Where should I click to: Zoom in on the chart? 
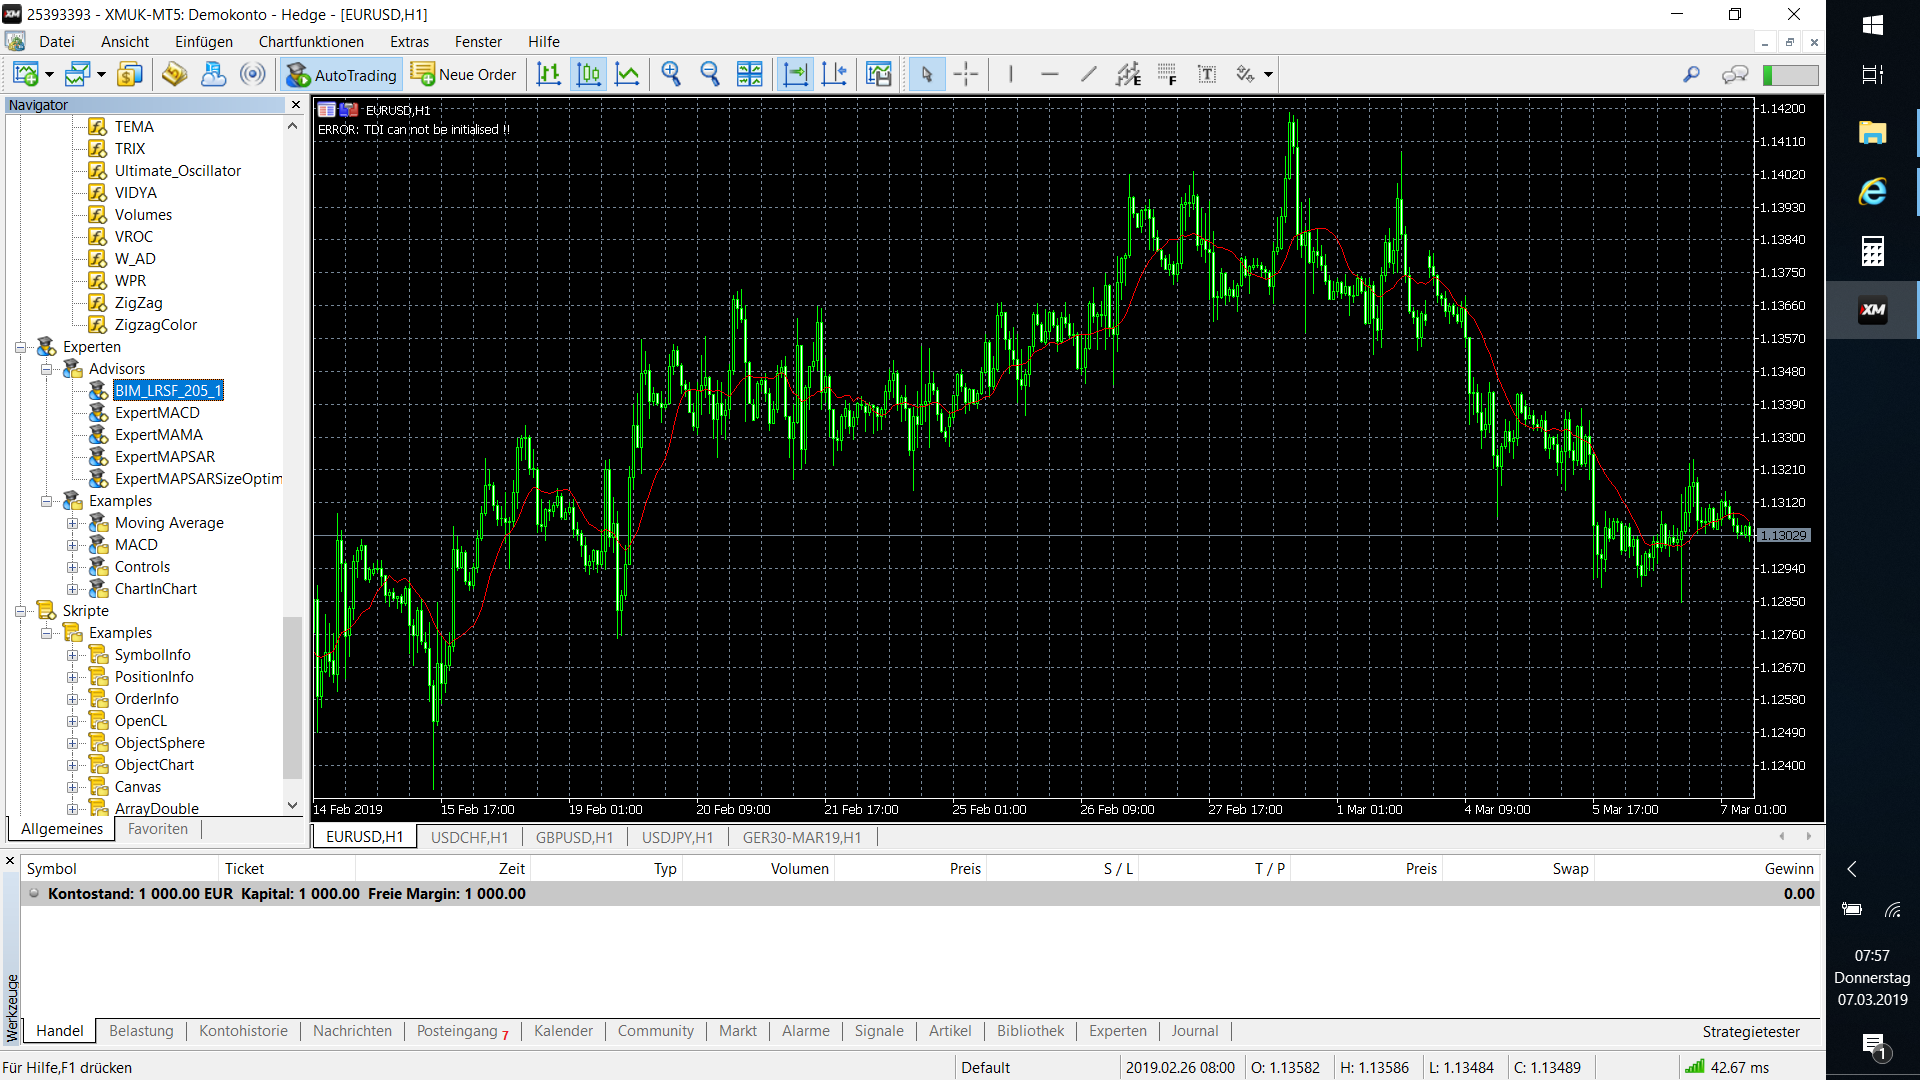pos(671,74)
